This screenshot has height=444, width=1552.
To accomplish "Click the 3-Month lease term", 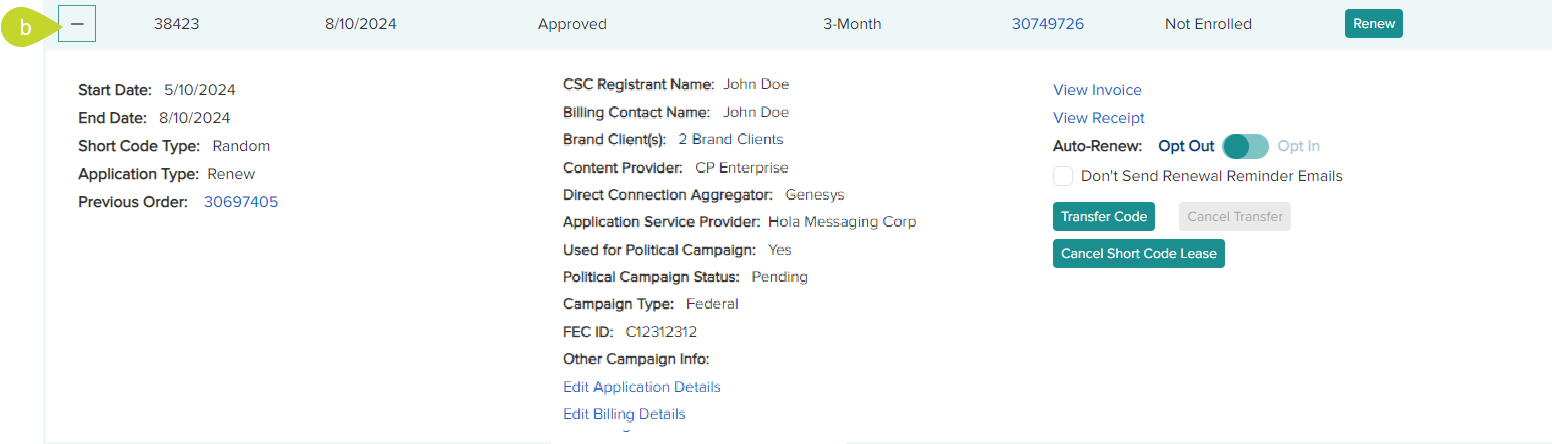I will [x=852, y=23].
